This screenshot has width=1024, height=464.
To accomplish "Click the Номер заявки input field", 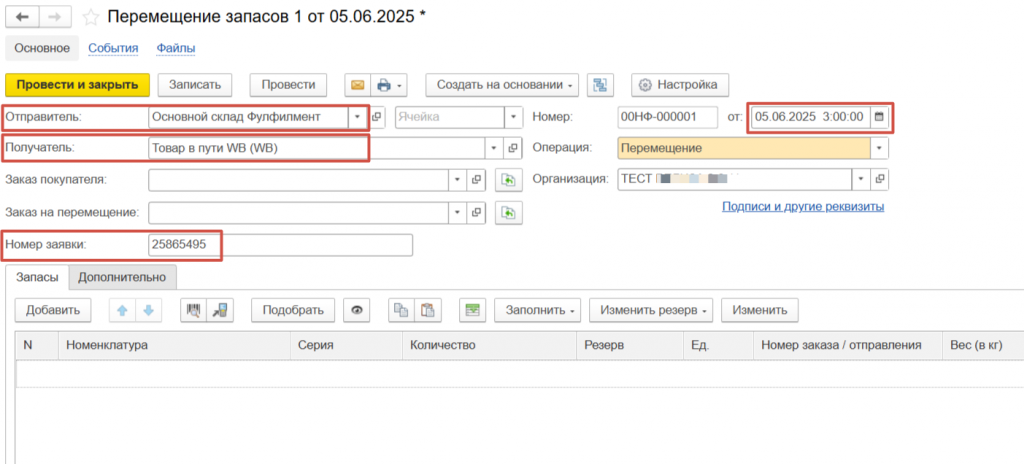I will 279,245.
